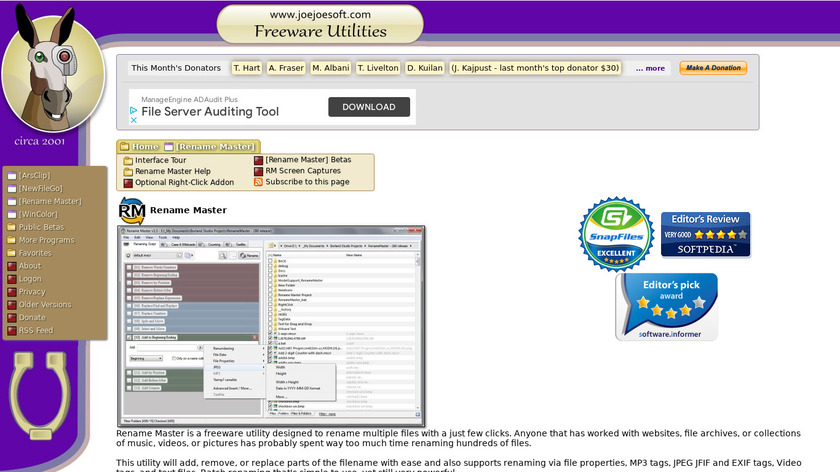
Task: Open the WinColor menu link
Action: click(x=38, y=214)
